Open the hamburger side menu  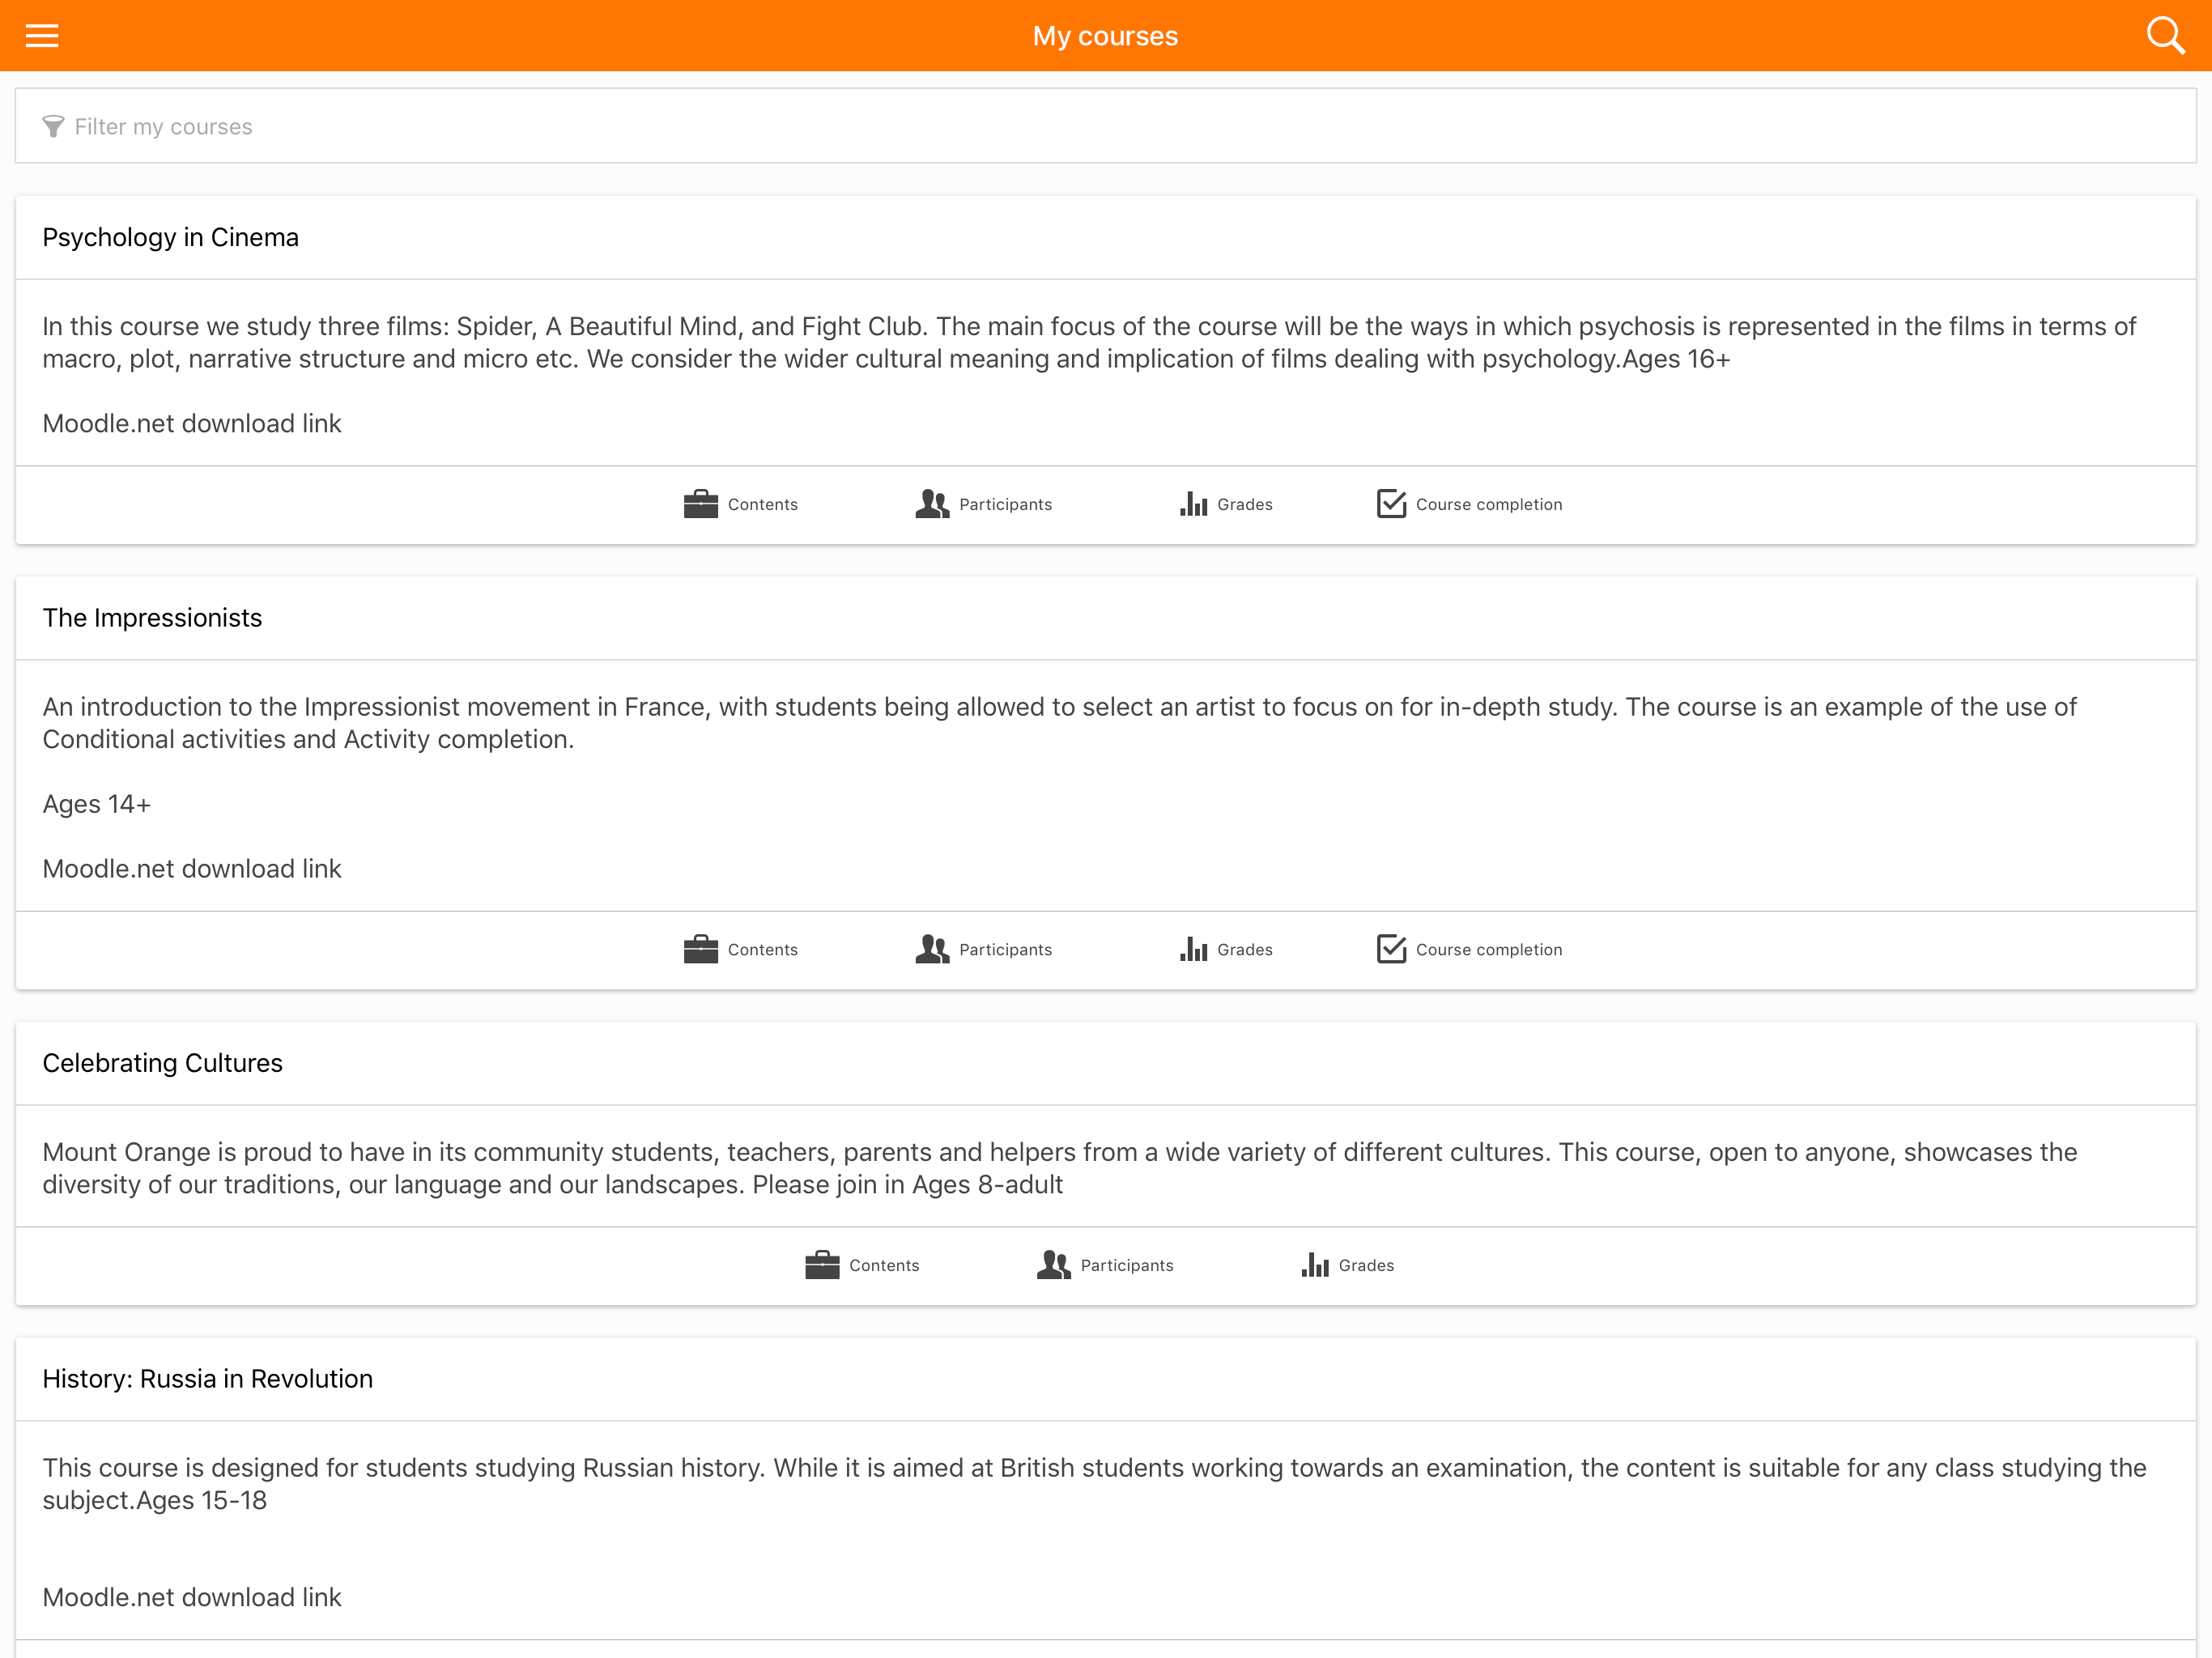[x=42, y=36]
